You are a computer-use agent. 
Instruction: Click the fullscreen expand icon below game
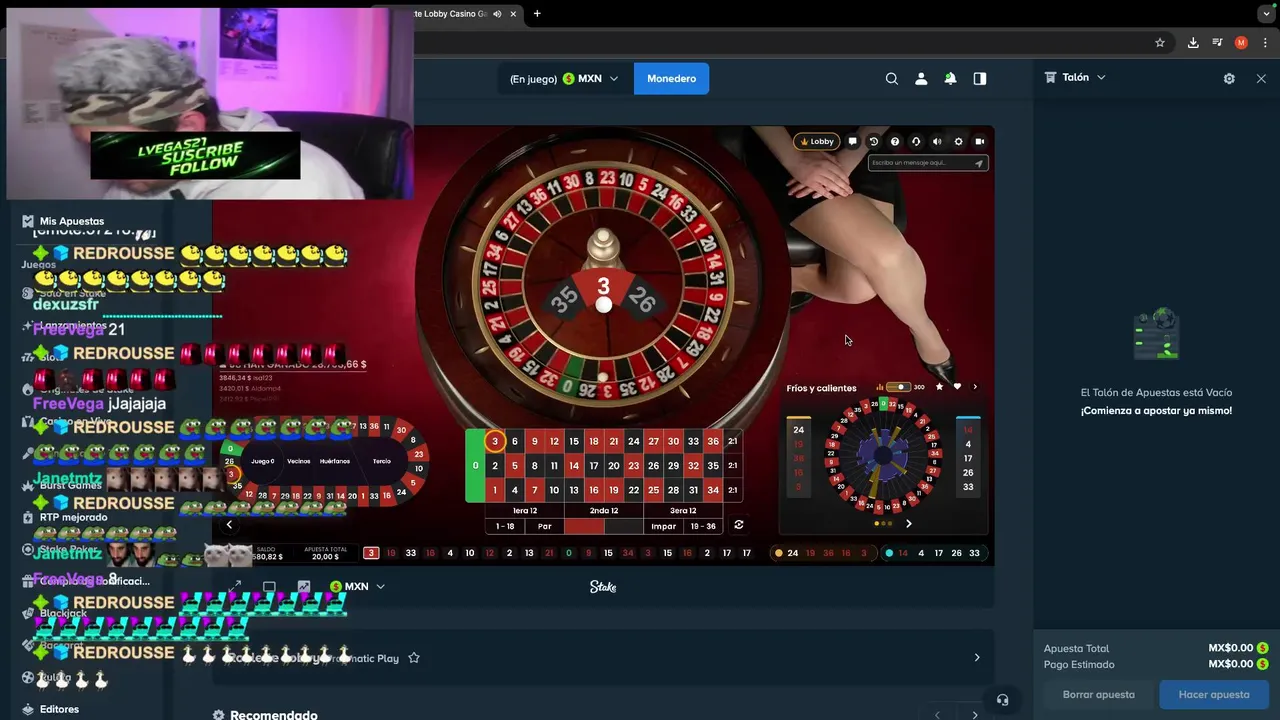[235, 586]
